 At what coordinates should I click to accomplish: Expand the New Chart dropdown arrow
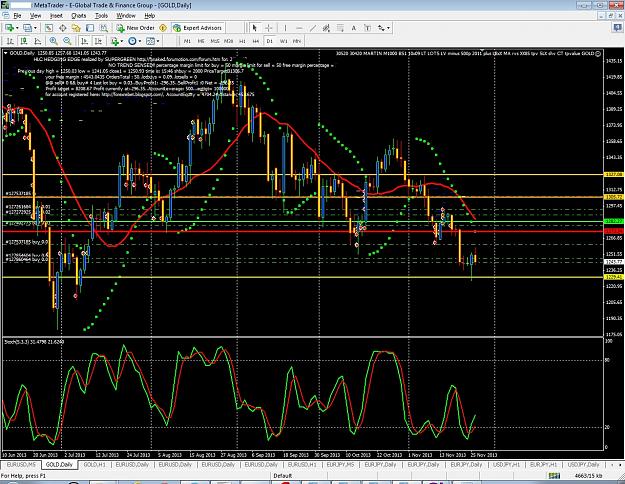[x=17, y=28]
